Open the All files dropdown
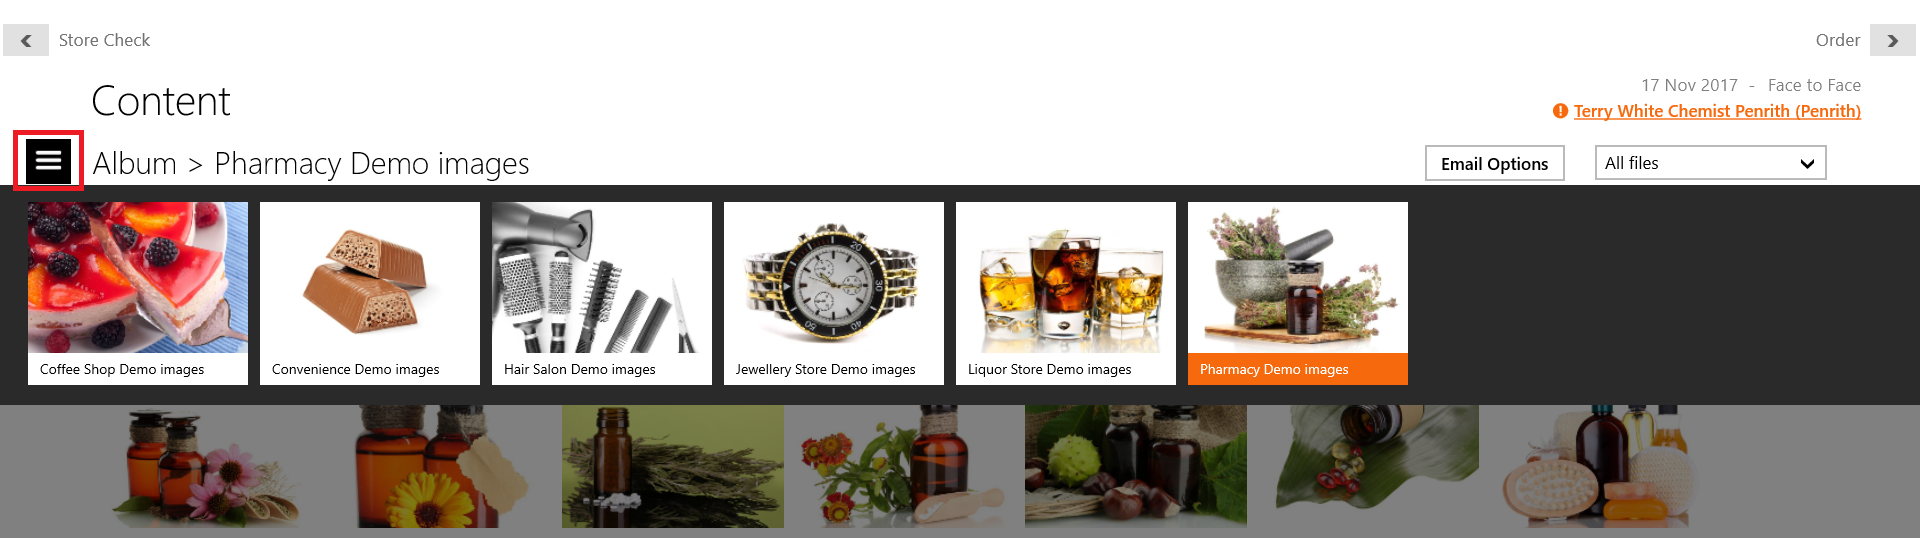This screenshot has width=1920, height=538. pyautogui.click(x=1710, y=163)
